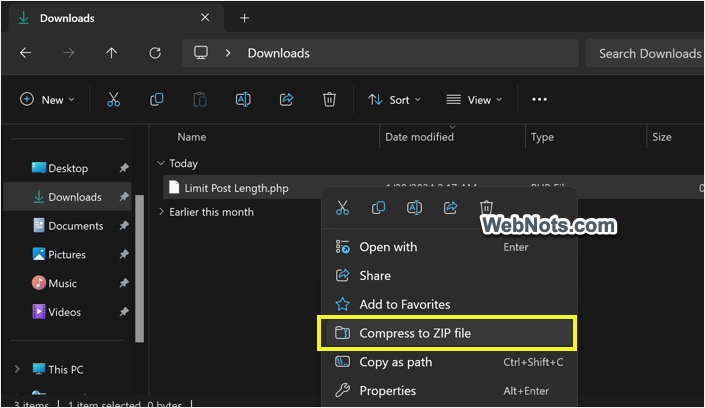This screenshot has height=408, width=705.
Task: Go back with the left arrow
Action: [x=26, y=53]
